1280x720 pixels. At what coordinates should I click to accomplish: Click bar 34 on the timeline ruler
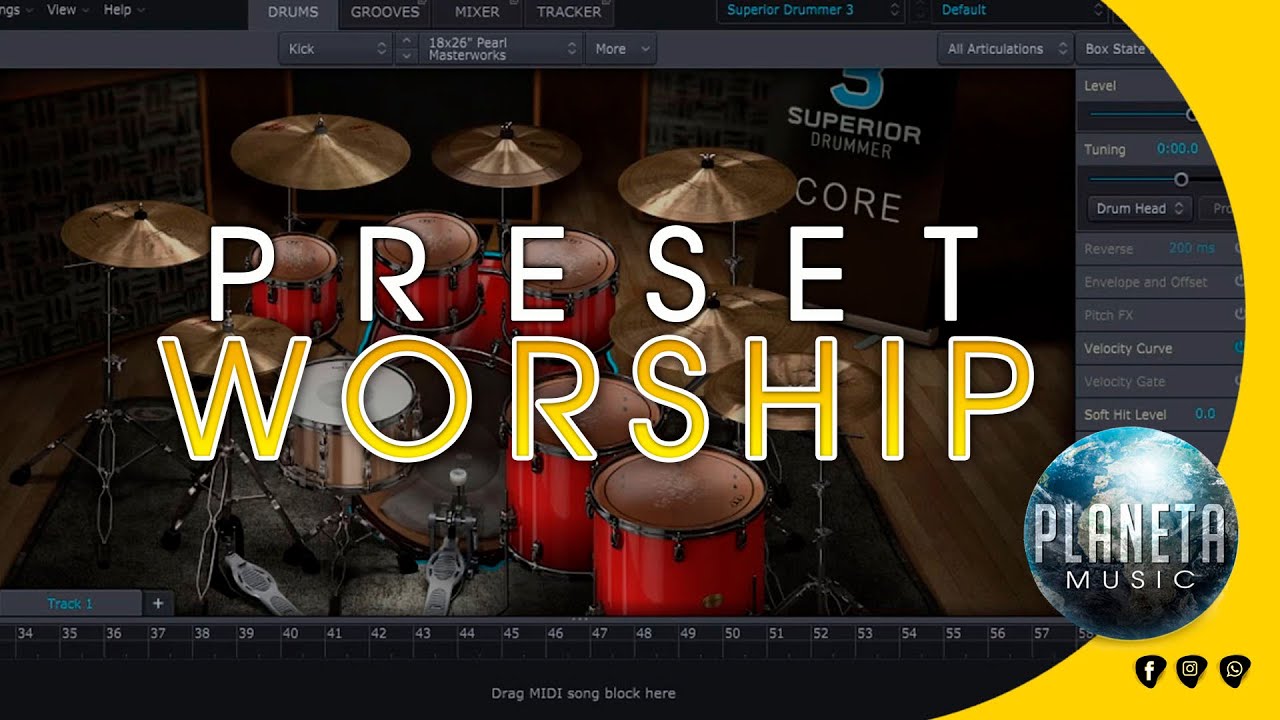26,634
